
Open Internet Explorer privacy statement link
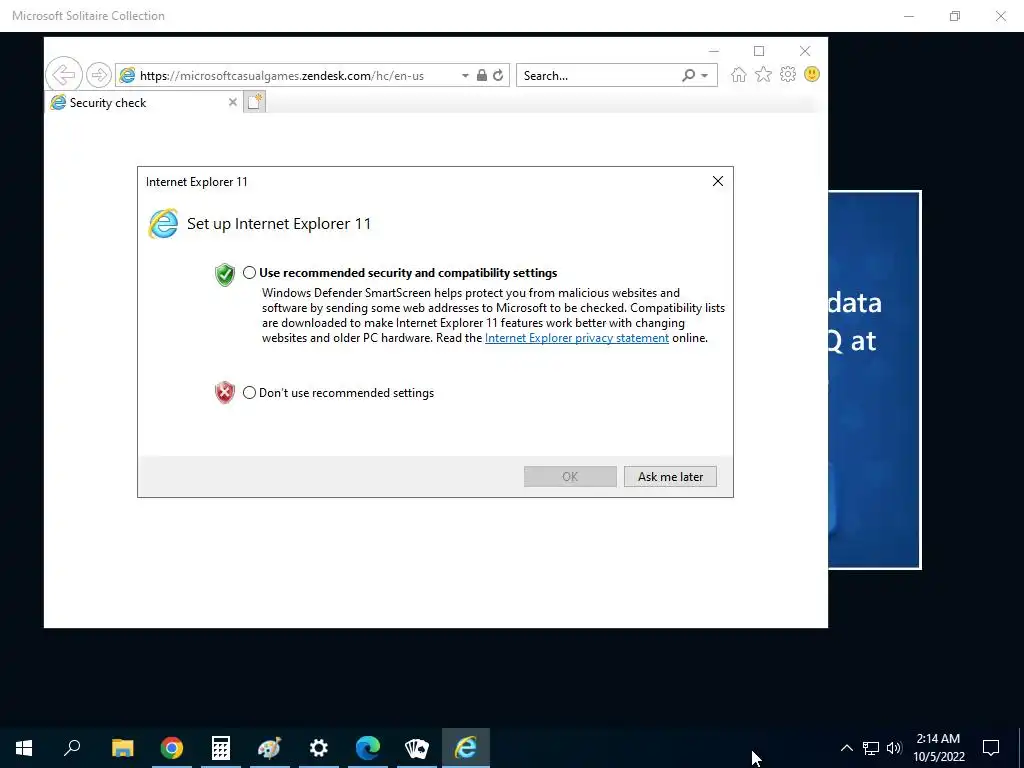point(577,338)
